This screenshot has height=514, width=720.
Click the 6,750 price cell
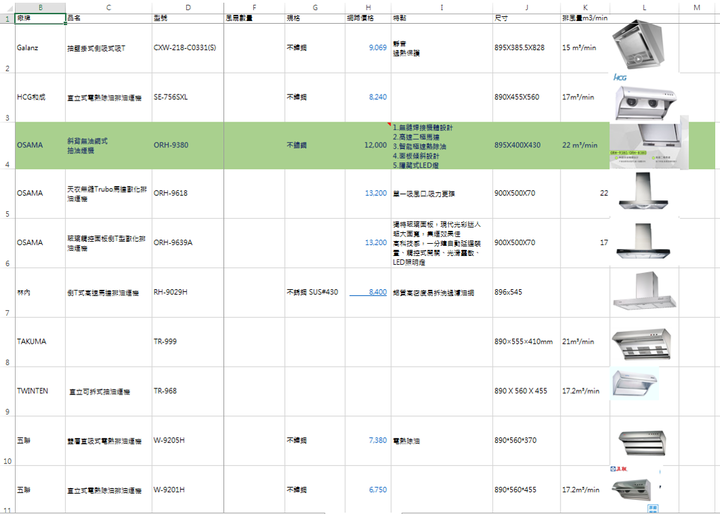pyautogui.click(x=368, y=490)
